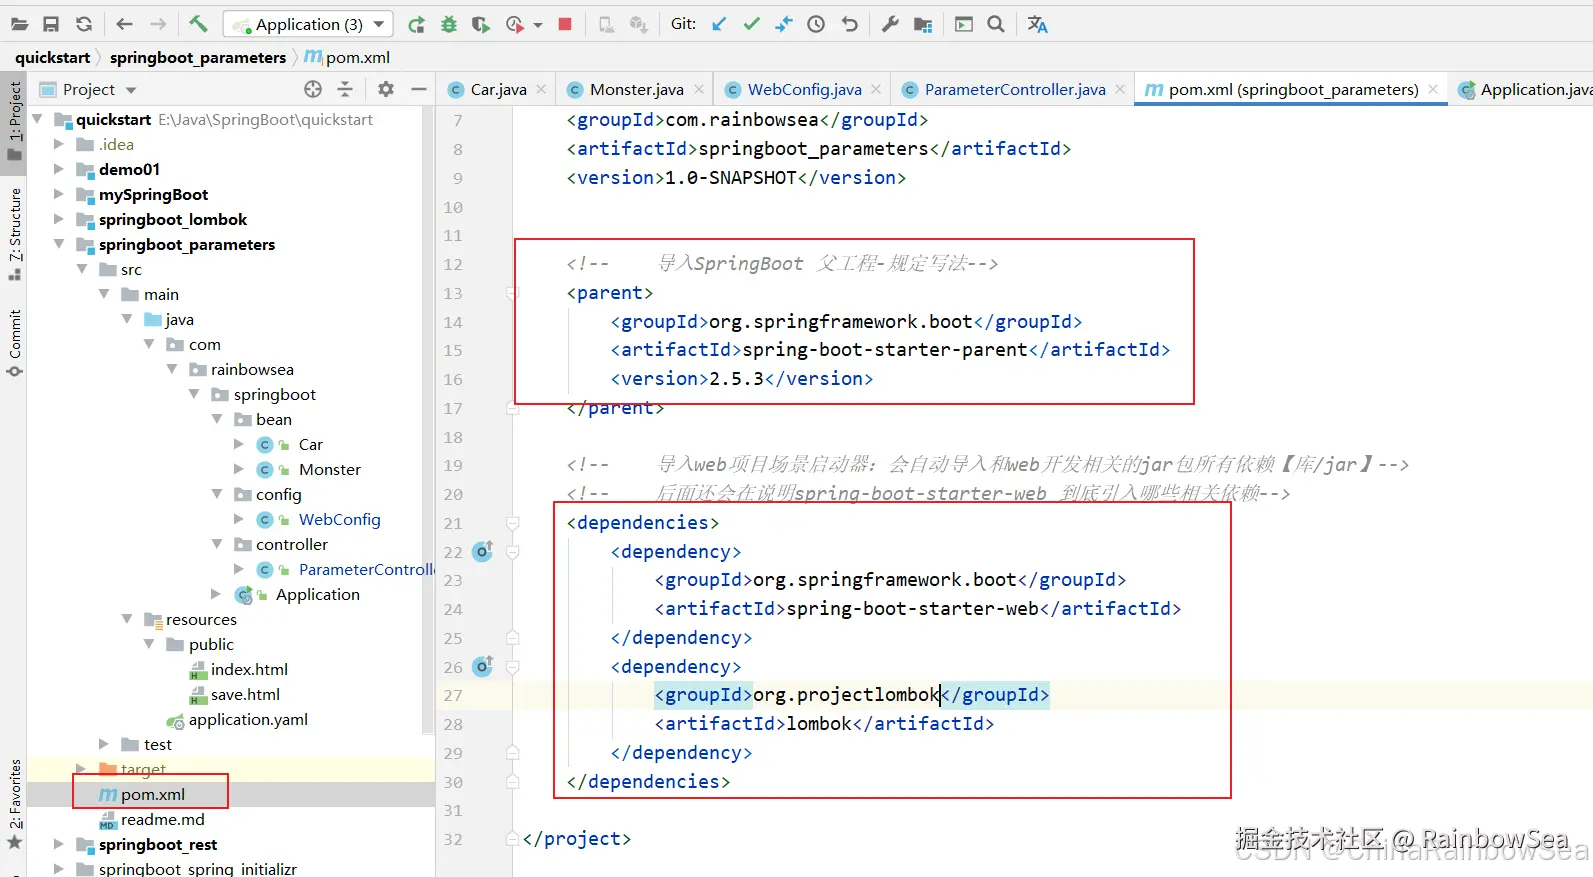This screenshot has width=1593, height=877.
Task: Open the profiler dropdown arrow
Action: coord(538,25)
